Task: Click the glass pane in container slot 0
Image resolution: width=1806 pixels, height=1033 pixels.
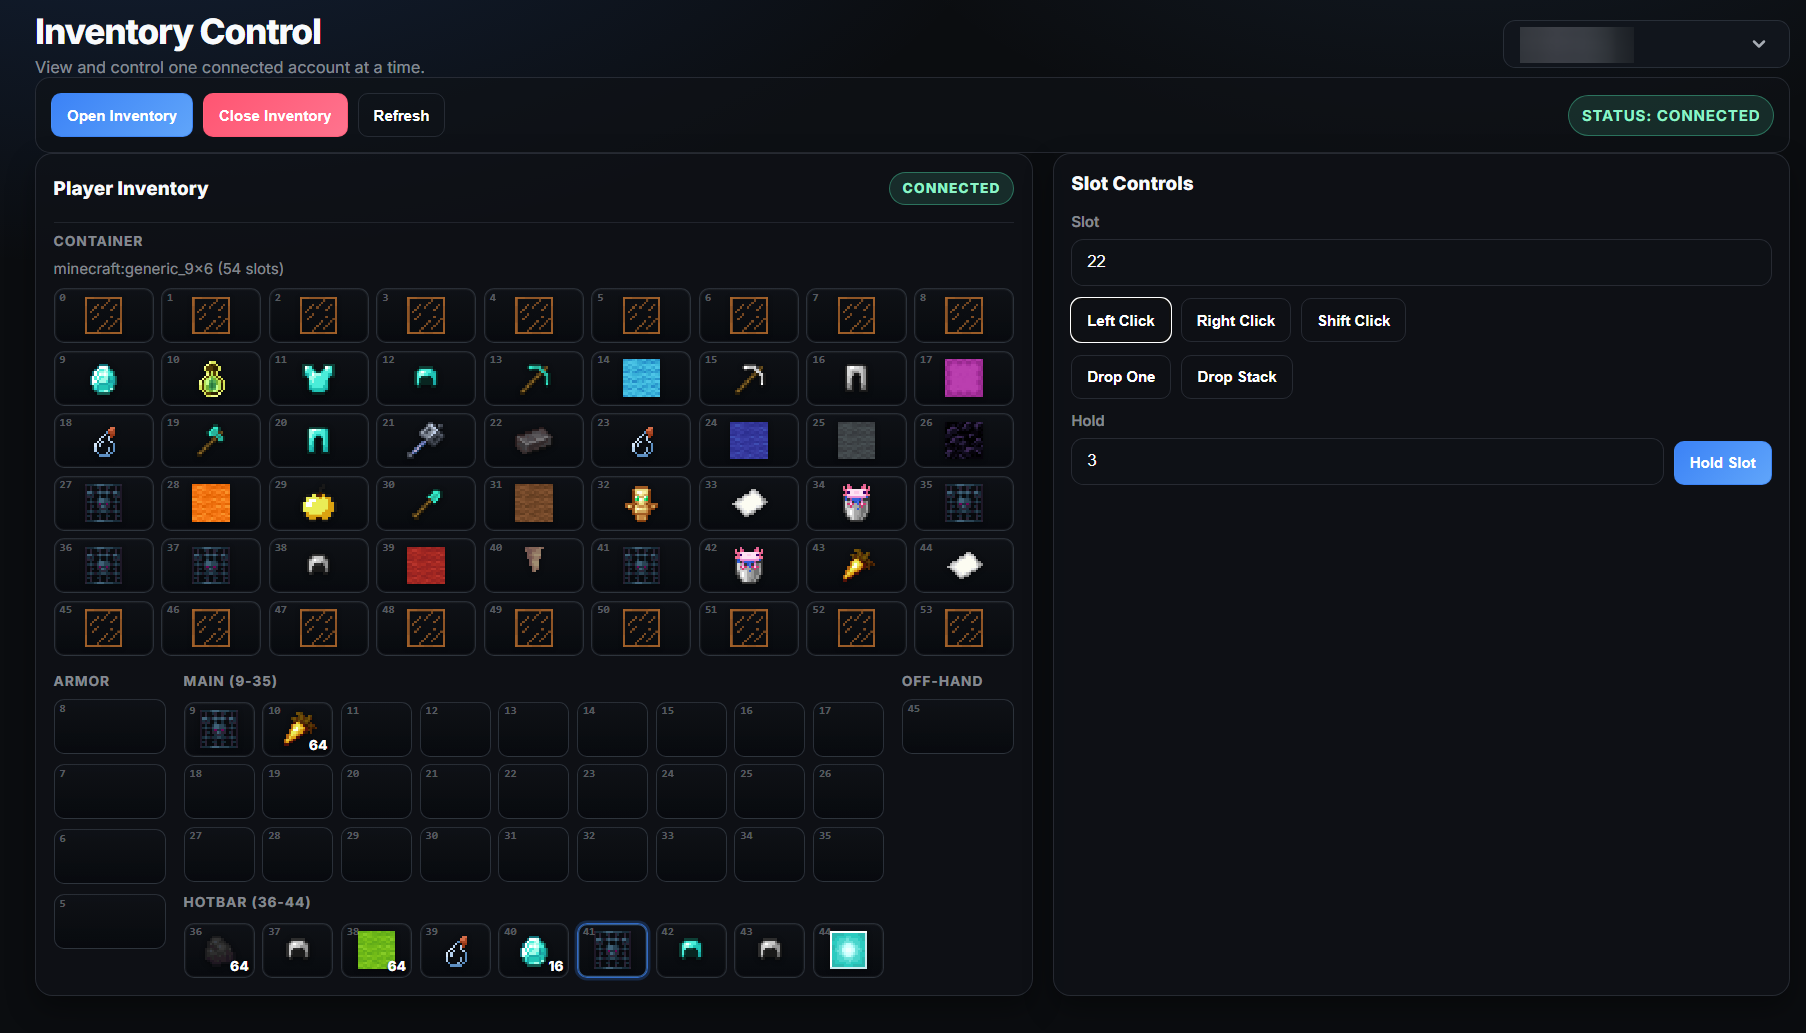Action: [104, 316]
